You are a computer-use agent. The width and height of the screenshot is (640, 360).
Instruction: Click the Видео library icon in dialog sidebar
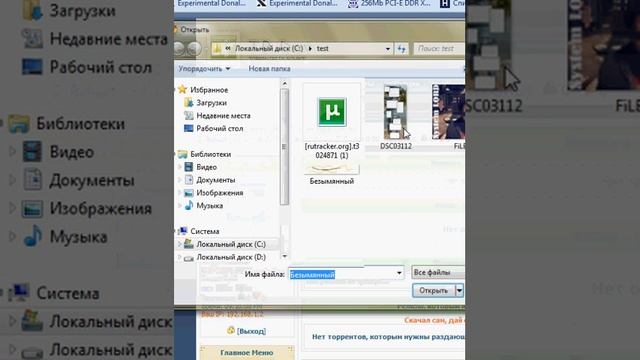click(x=189, y=167)
